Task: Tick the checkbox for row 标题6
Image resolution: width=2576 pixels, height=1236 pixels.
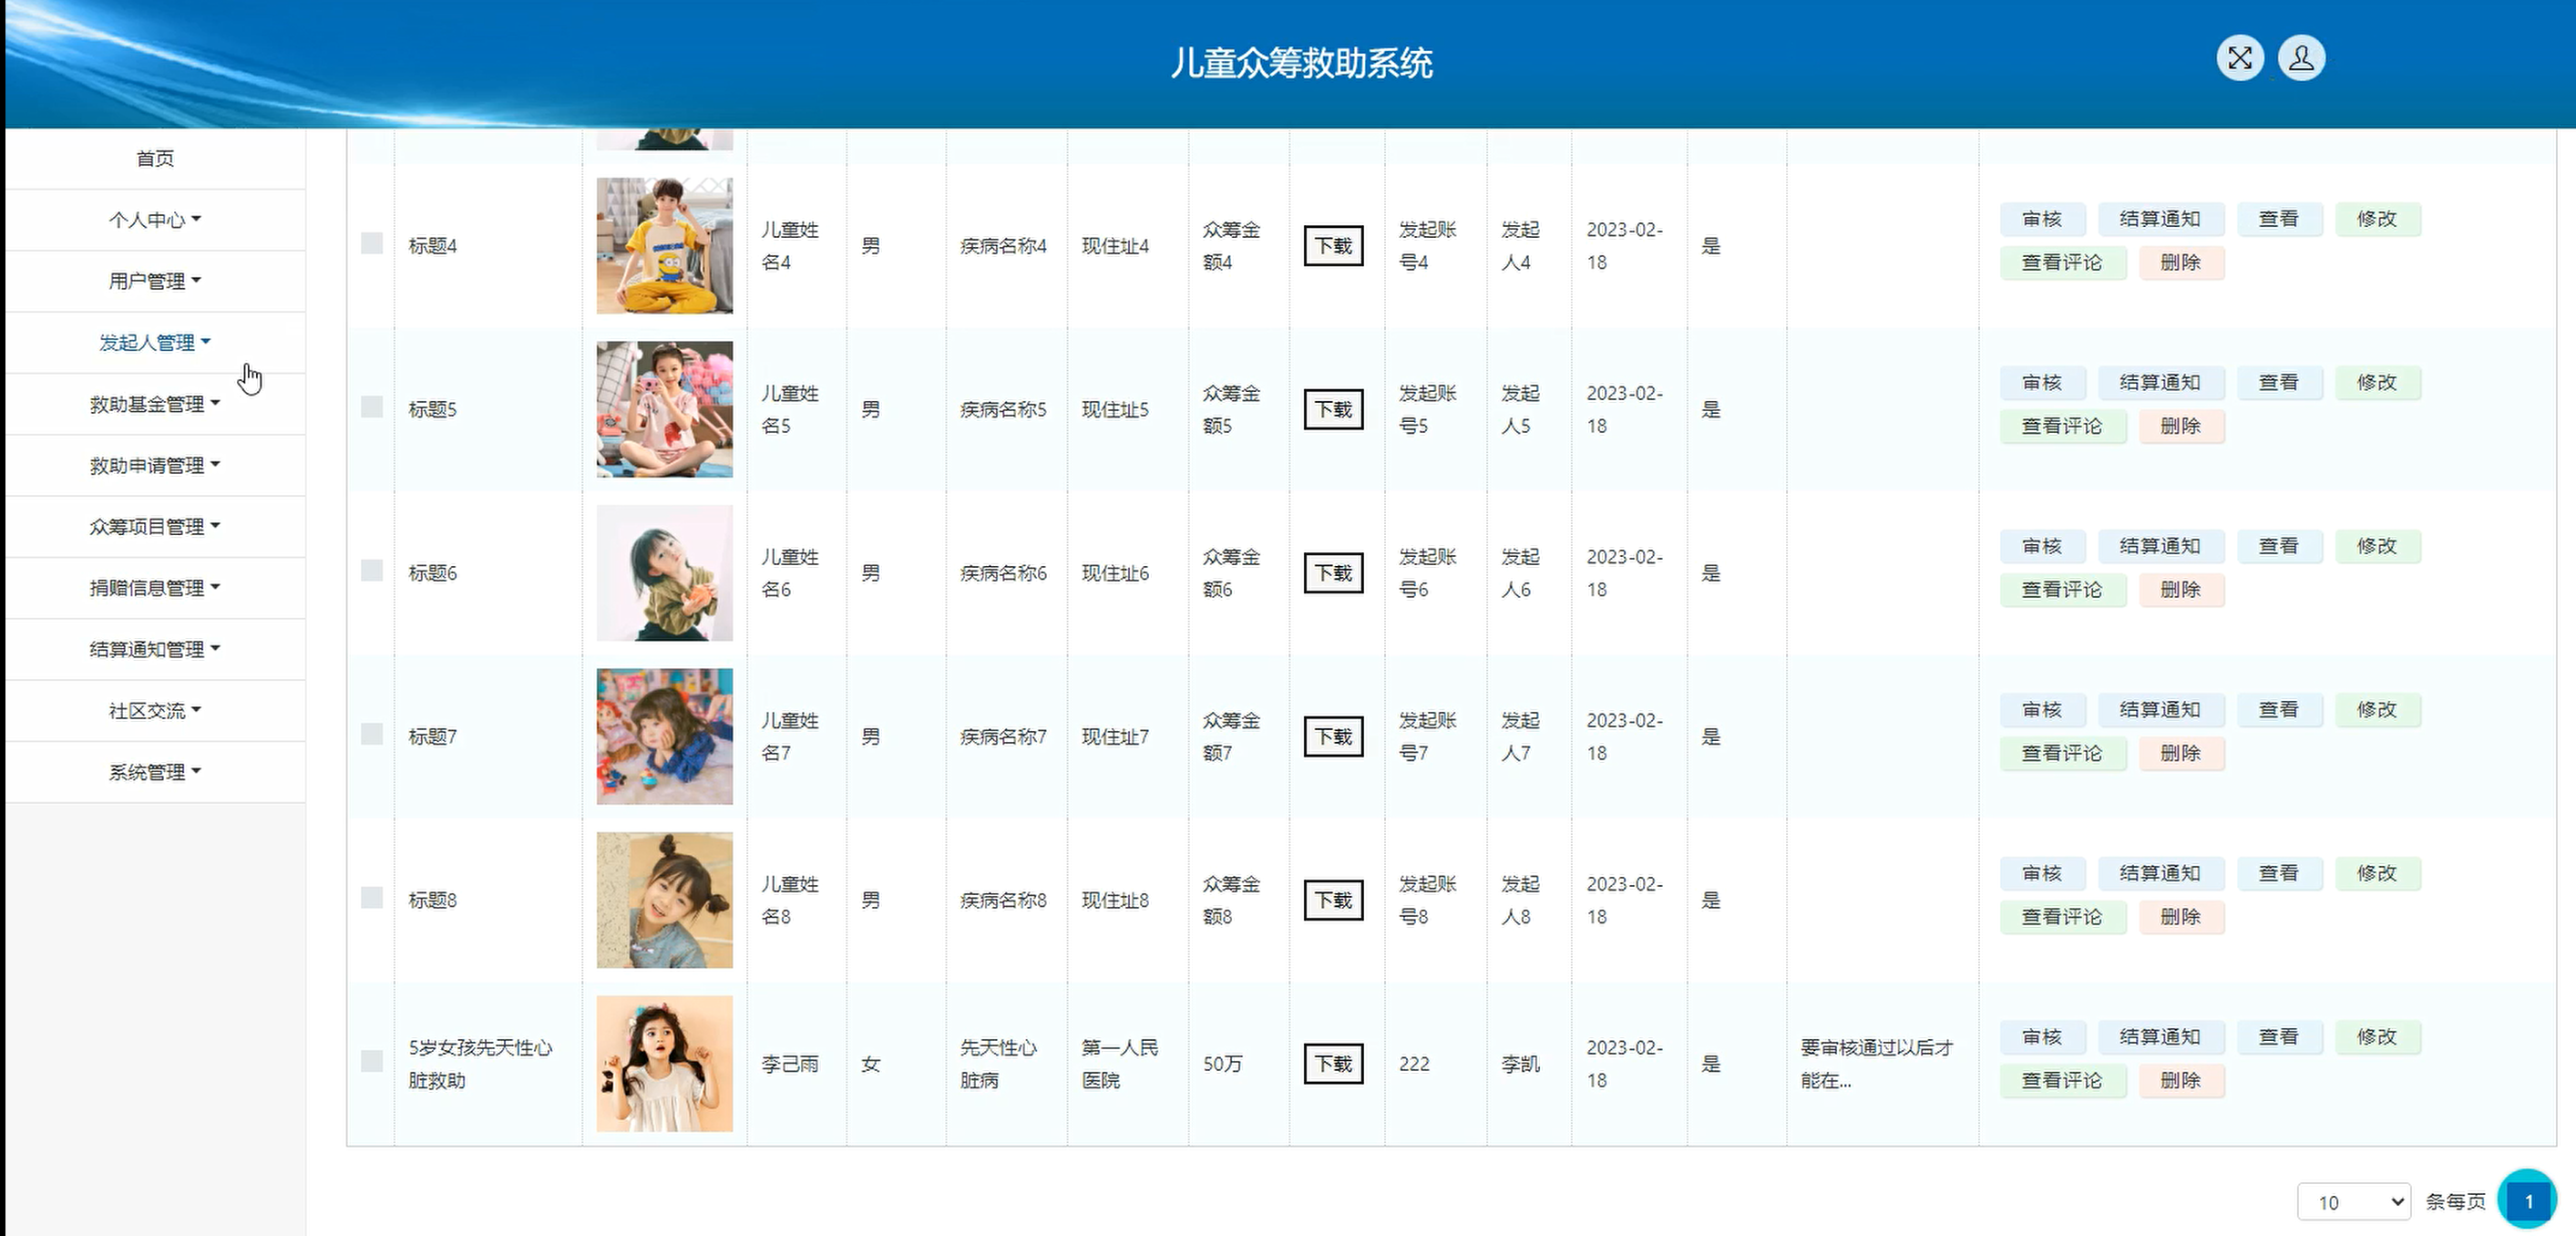Action: pyautogui.click(x=372, y=570)
